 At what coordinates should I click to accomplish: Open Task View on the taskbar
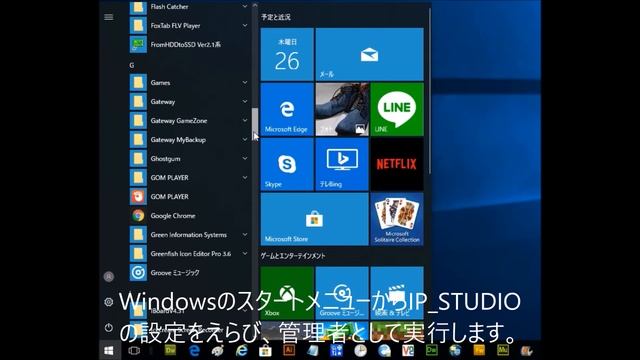coord(134,351)
